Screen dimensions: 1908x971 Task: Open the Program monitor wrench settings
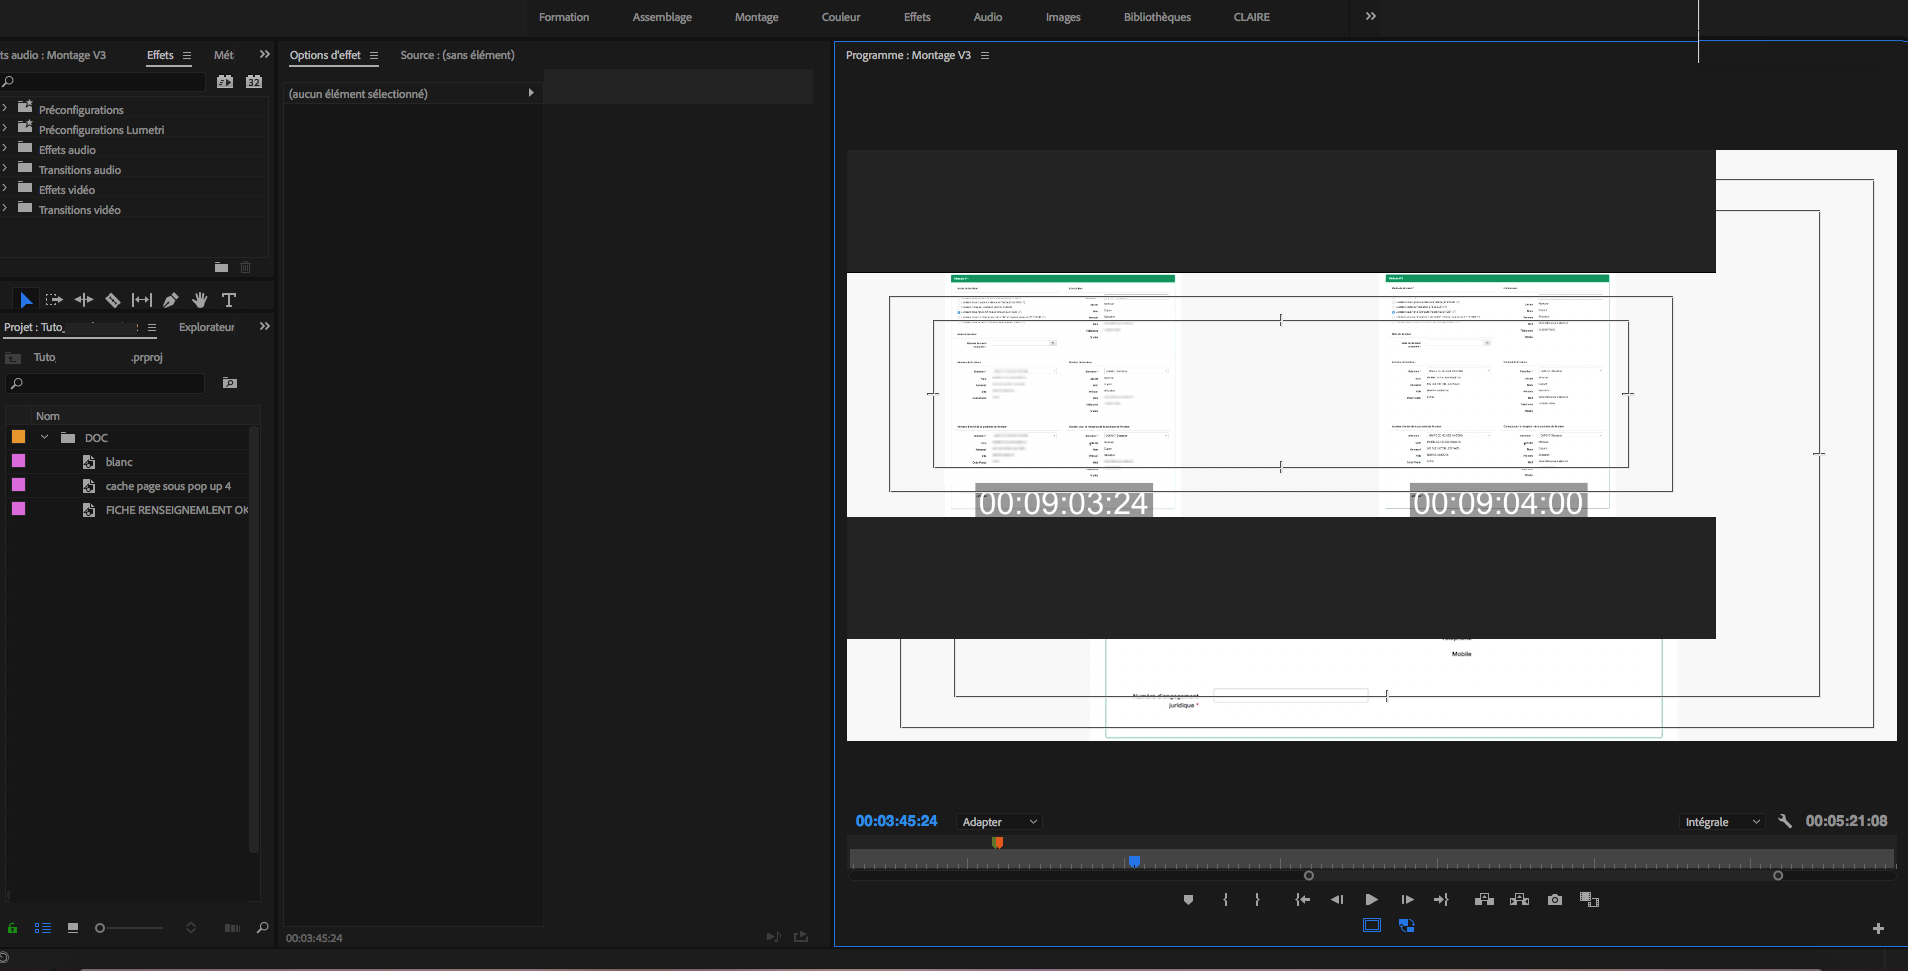1785,821
